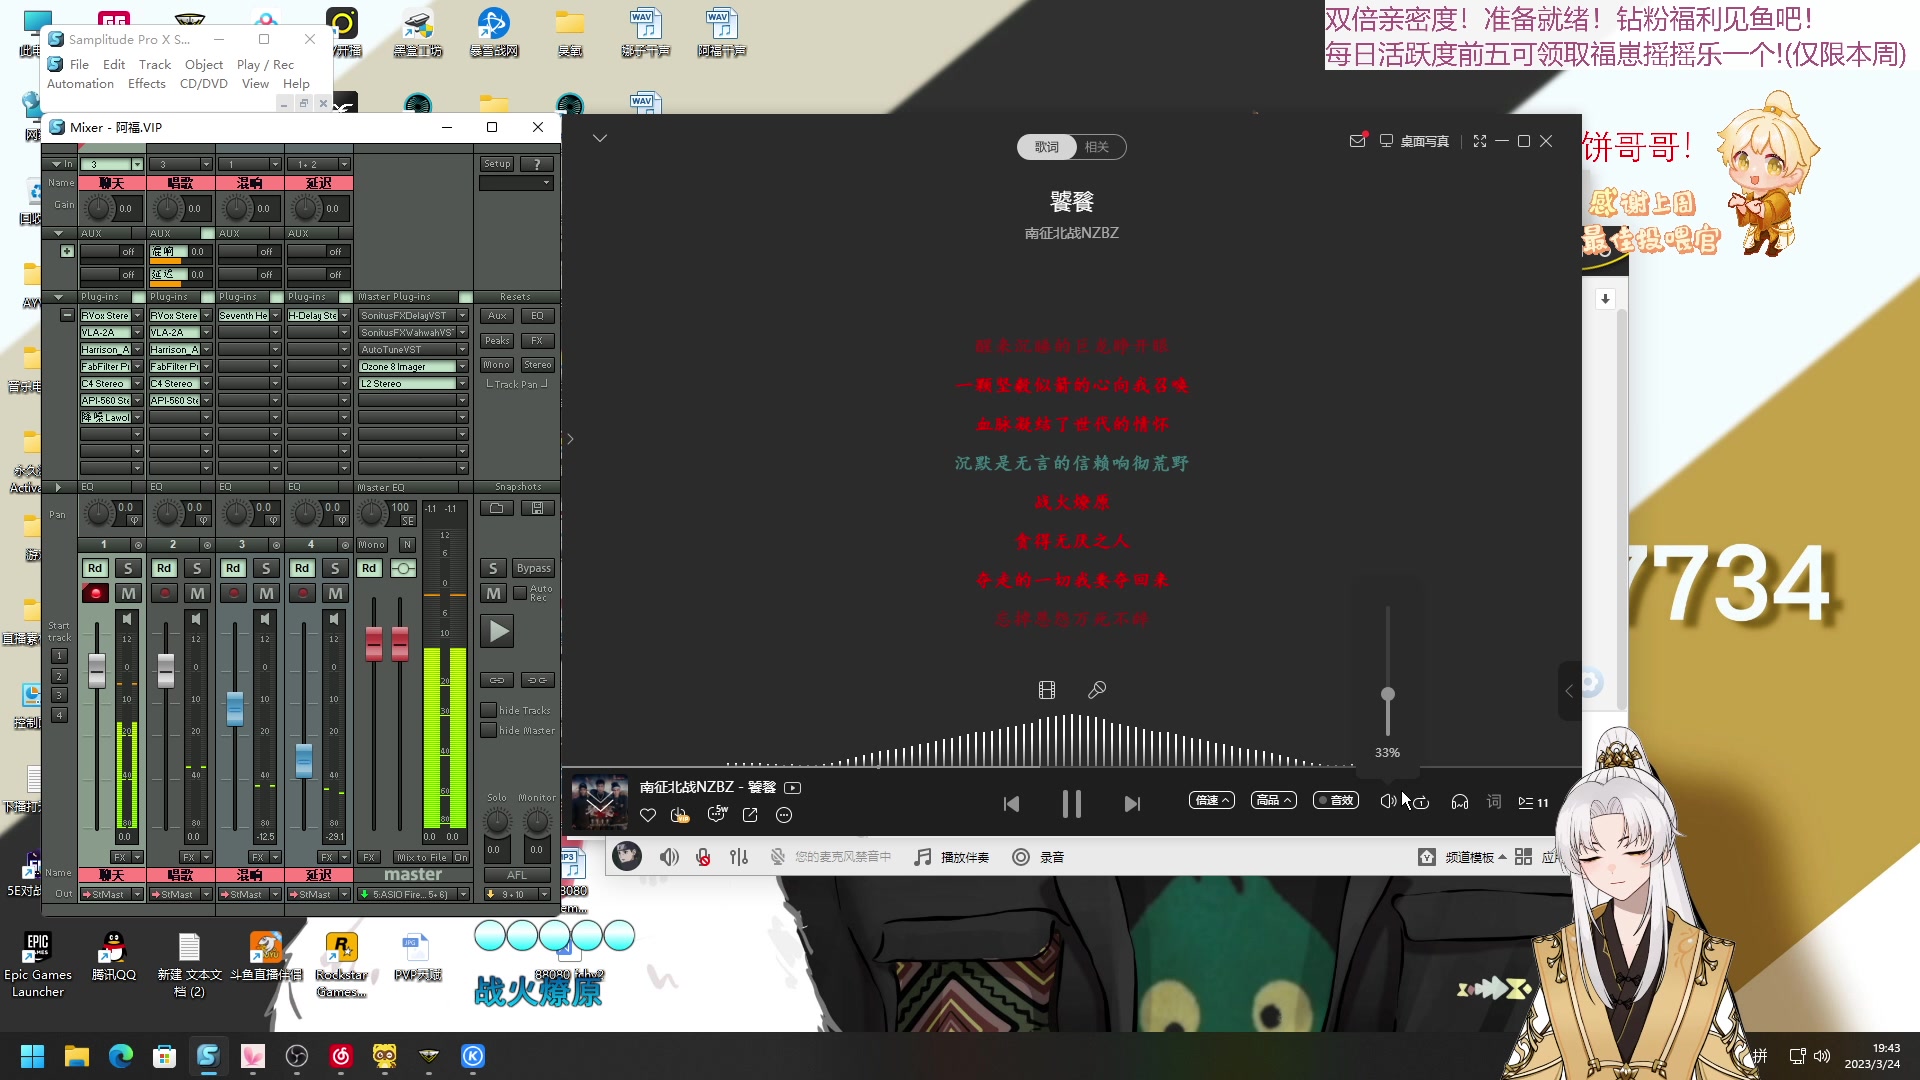Screen dimensions: 1920x1080
Task: Click the link chain icon in the Mixer
Action: [x=497, y=680]
